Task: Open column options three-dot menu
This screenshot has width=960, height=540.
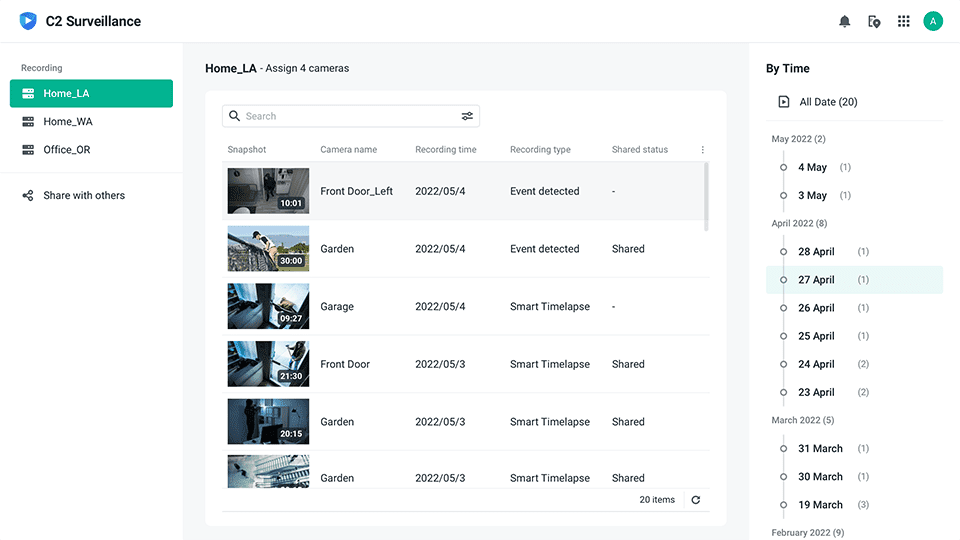Action: pos(703,150)
